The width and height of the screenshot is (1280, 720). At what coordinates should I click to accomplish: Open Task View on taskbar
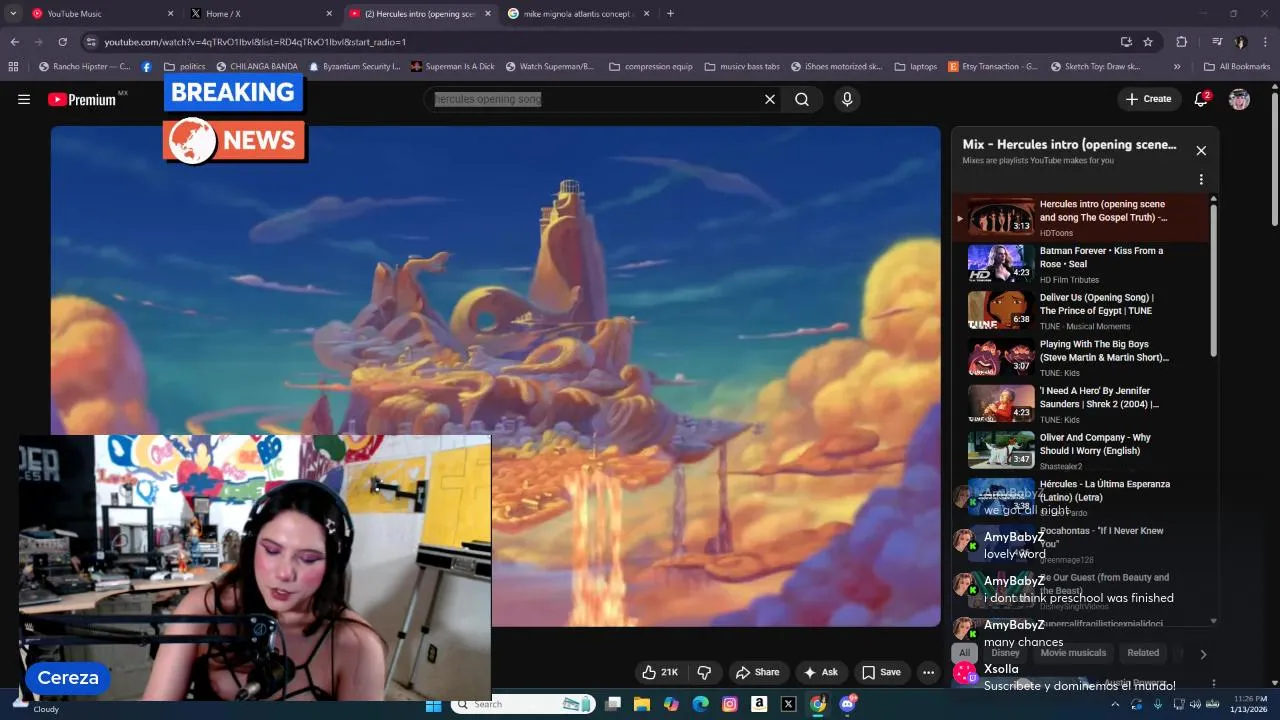613,704
